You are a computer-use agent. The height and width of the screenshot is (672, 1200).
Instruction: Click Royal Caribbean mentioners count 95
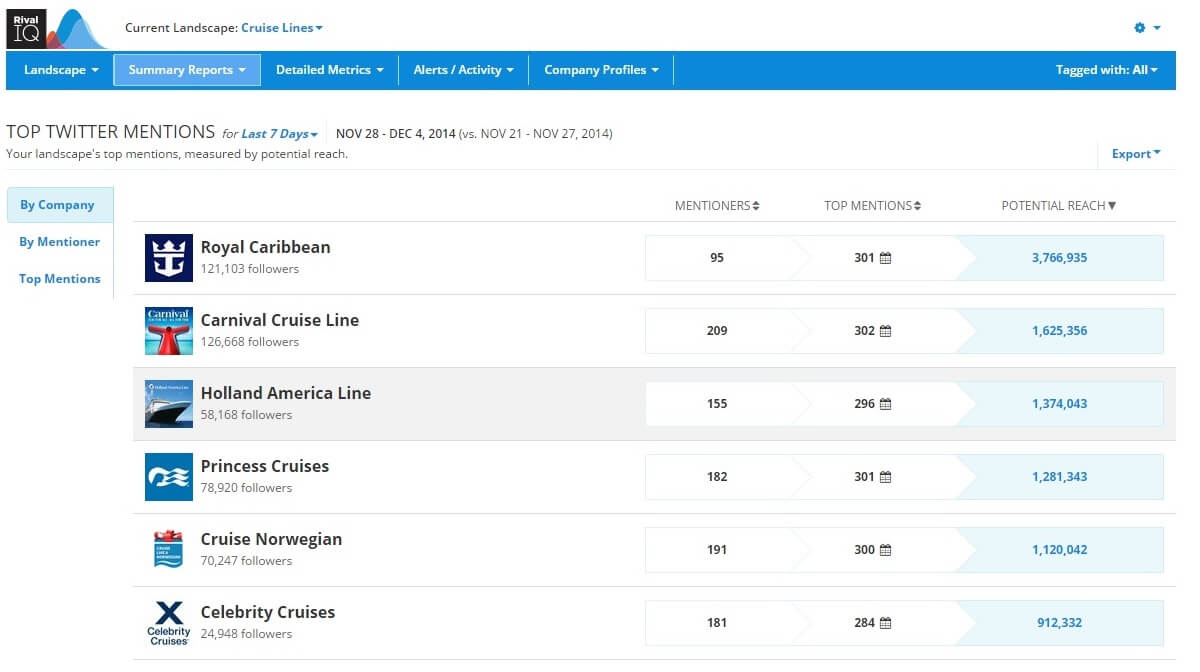[x=717, y=258]
